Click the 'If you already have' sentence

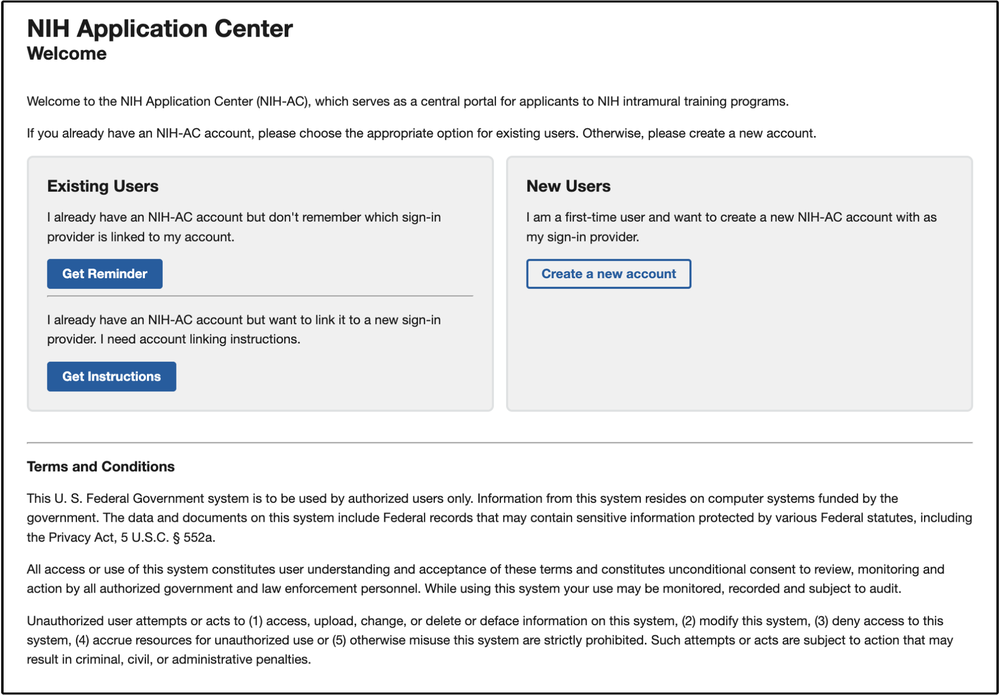[x=421, y=132]
